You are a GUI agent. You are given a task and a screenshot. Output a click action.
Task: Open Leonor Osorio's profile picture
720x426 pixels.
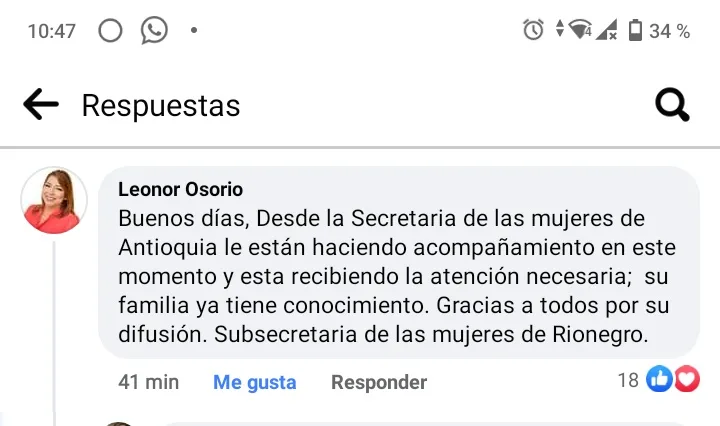(x=54, y=200)
